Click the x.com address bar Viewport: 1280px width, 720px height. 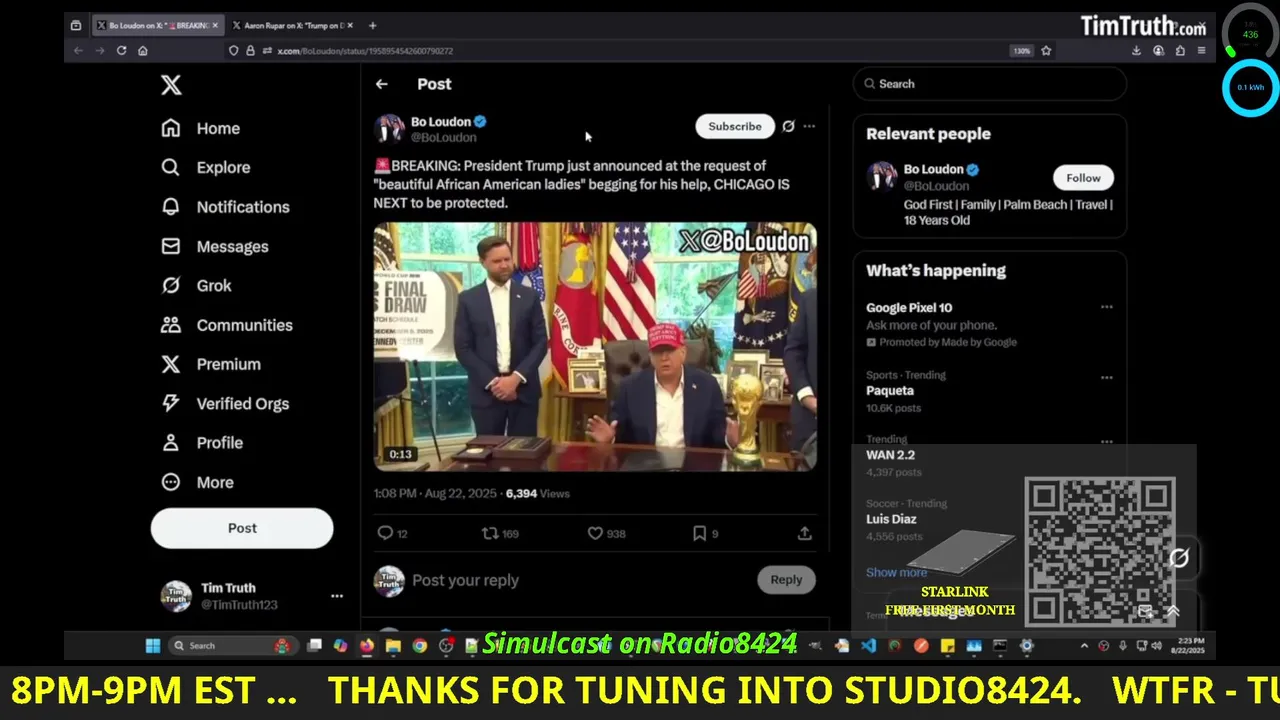coord(630,50)
